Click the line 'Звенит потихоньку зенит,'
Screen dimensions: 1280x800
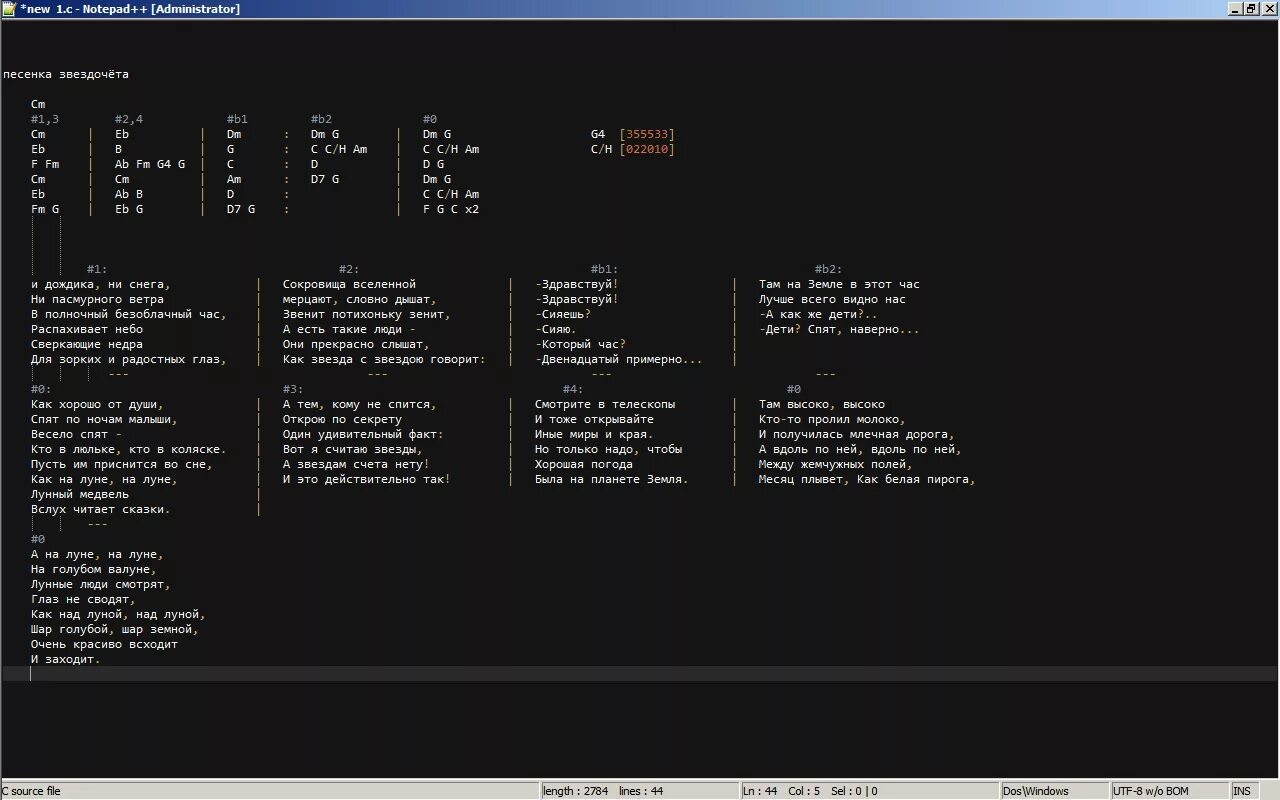pos(367,314)
